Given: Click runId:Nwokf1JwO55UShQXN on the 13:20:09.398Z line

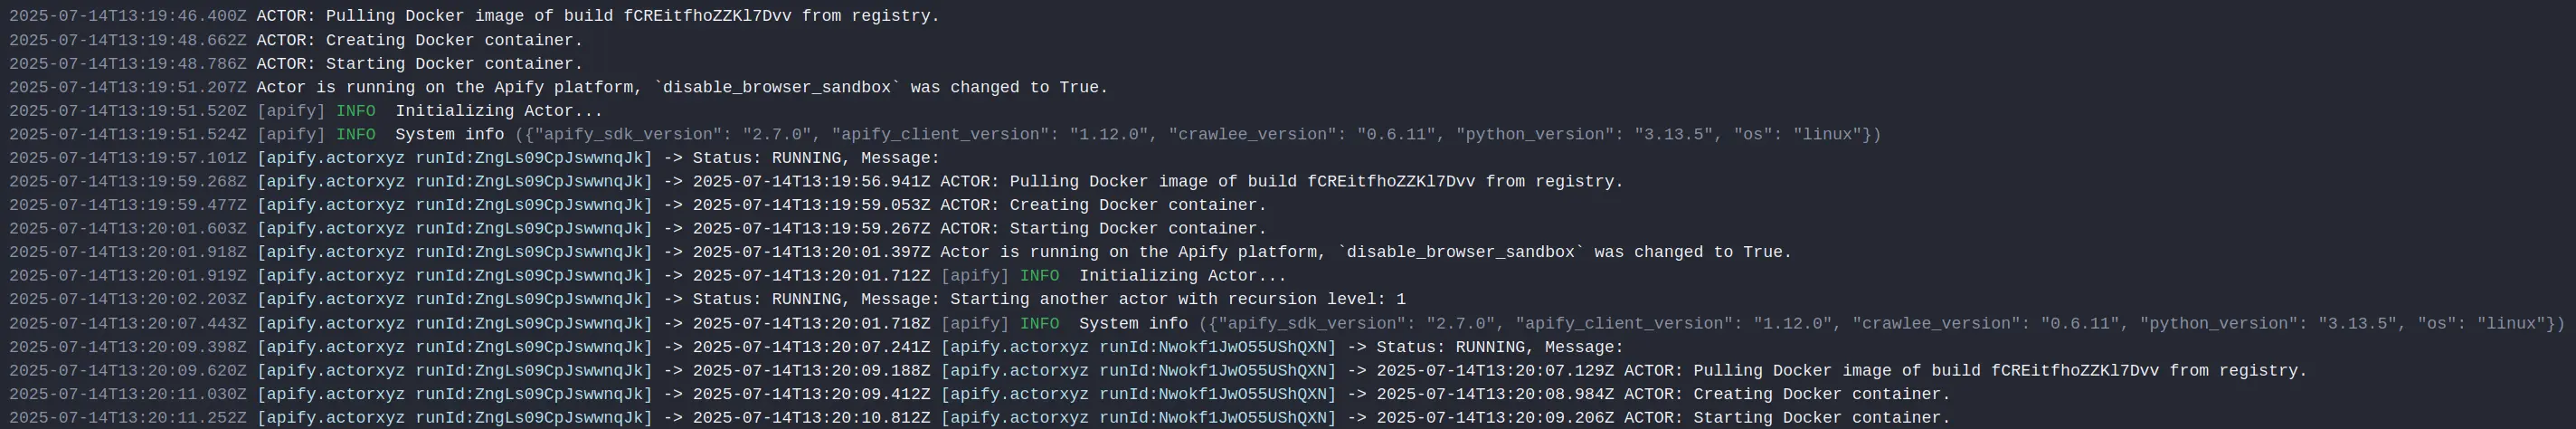Looking at the screenshot, I should (x=1217, y=347).
